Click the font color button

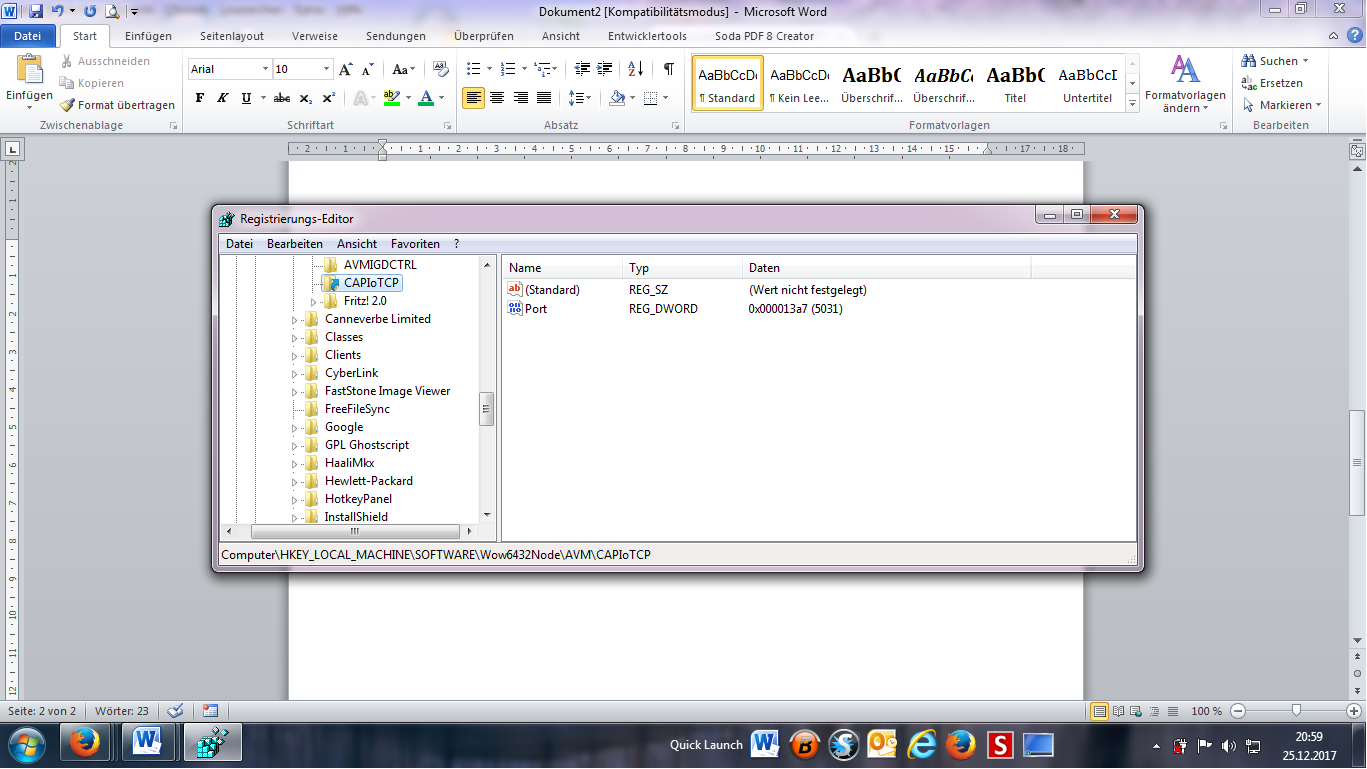(x=426, y=98)
